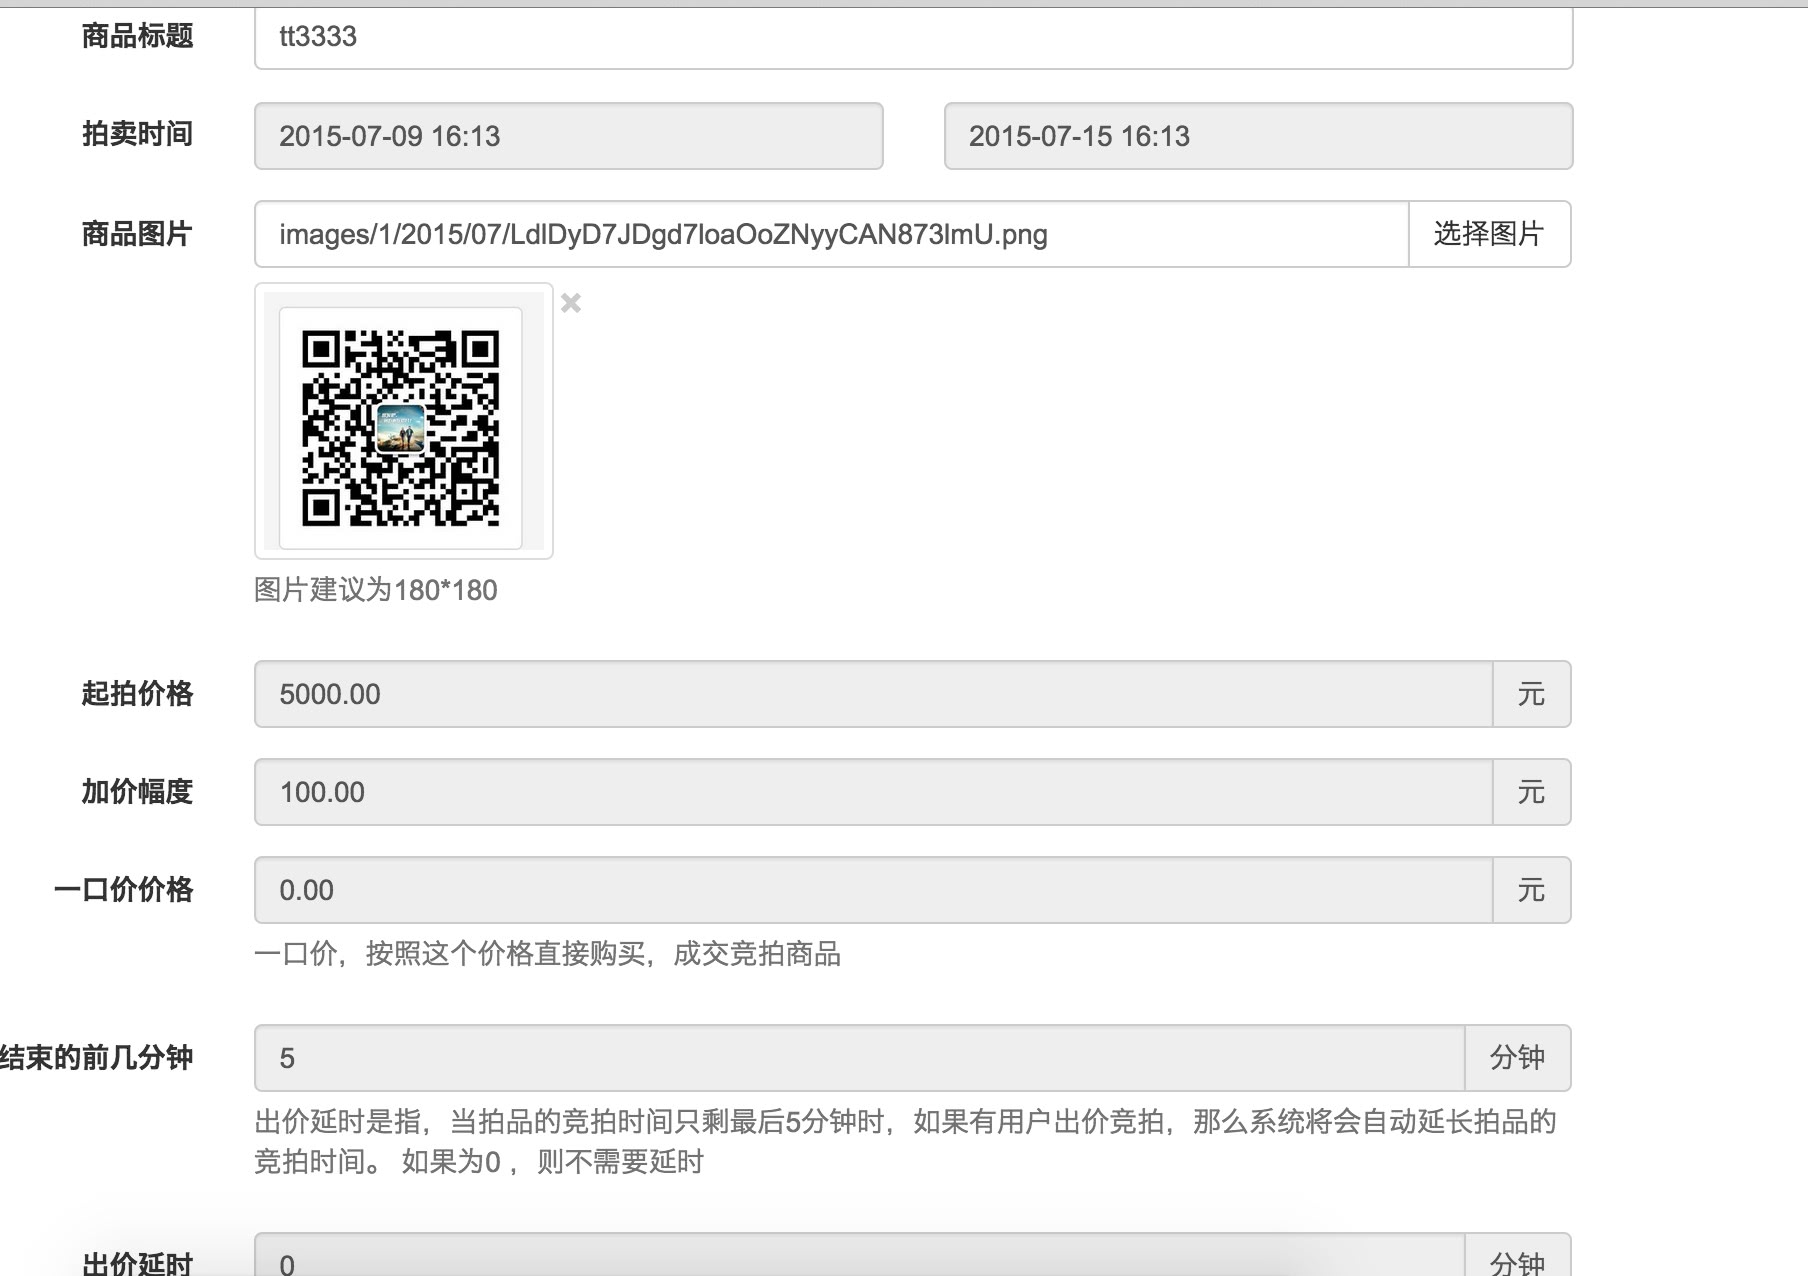1808x1276 pixels.
Task: Click the 出价延时是指 explanation paragraph
Action: 905,1142
